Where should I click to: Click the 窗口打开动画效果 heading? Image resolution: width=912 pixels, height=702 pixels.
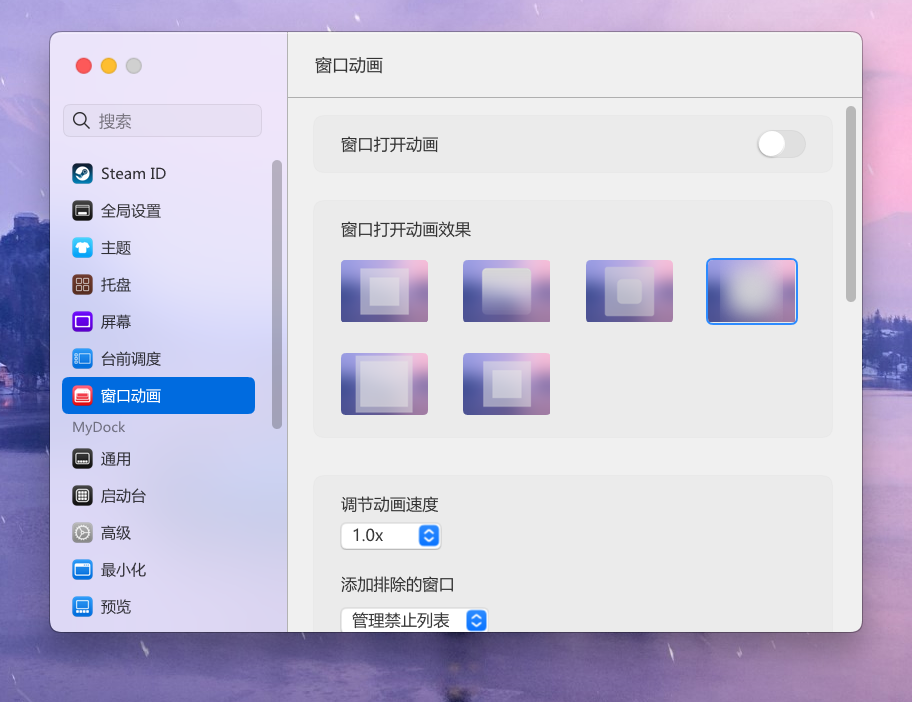(405, 230)
